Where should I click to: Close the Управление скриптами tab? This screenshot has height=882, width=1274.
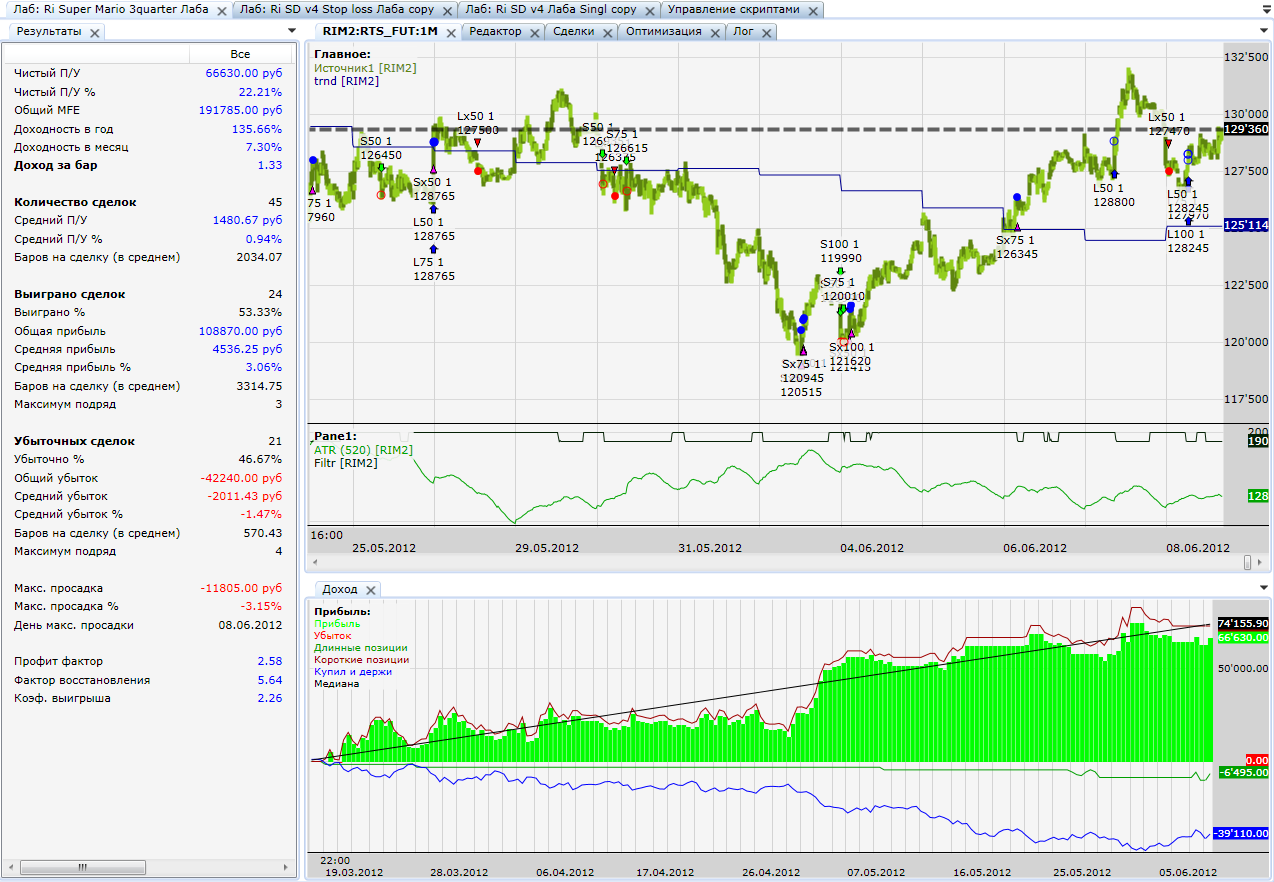[x=813, y=10]
